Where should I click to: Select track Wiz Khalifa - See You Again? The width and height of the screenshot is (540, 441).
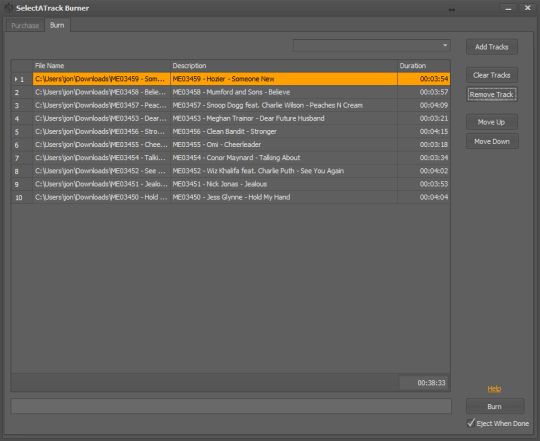tap(284, 171)
